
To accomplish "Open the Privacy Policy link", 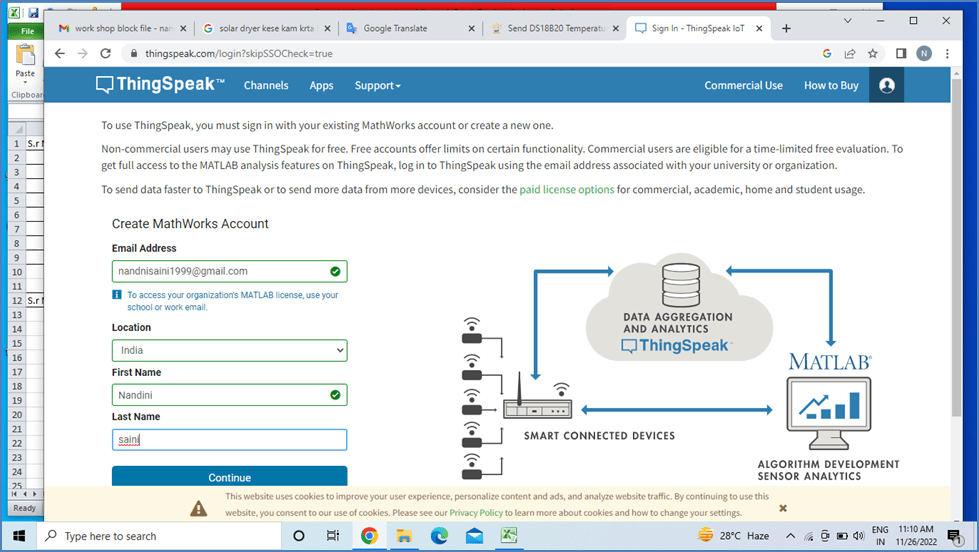I will point(476,513).
